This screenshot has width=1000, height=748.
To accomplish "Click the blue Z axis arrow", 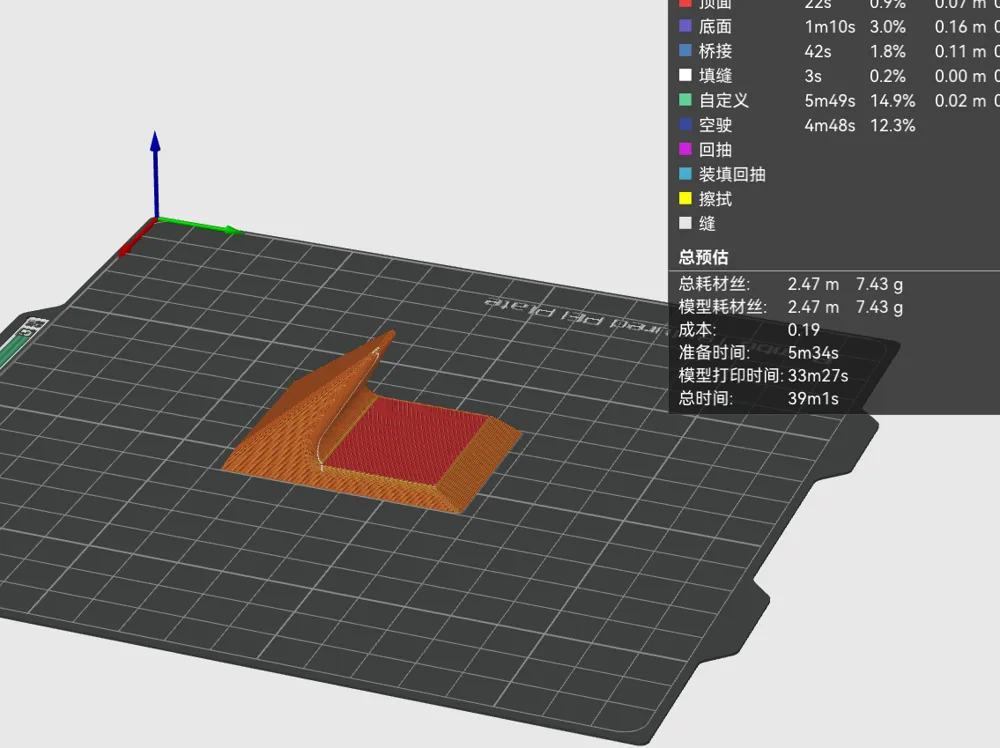I will pyautogui.click(x=155, y=172).
